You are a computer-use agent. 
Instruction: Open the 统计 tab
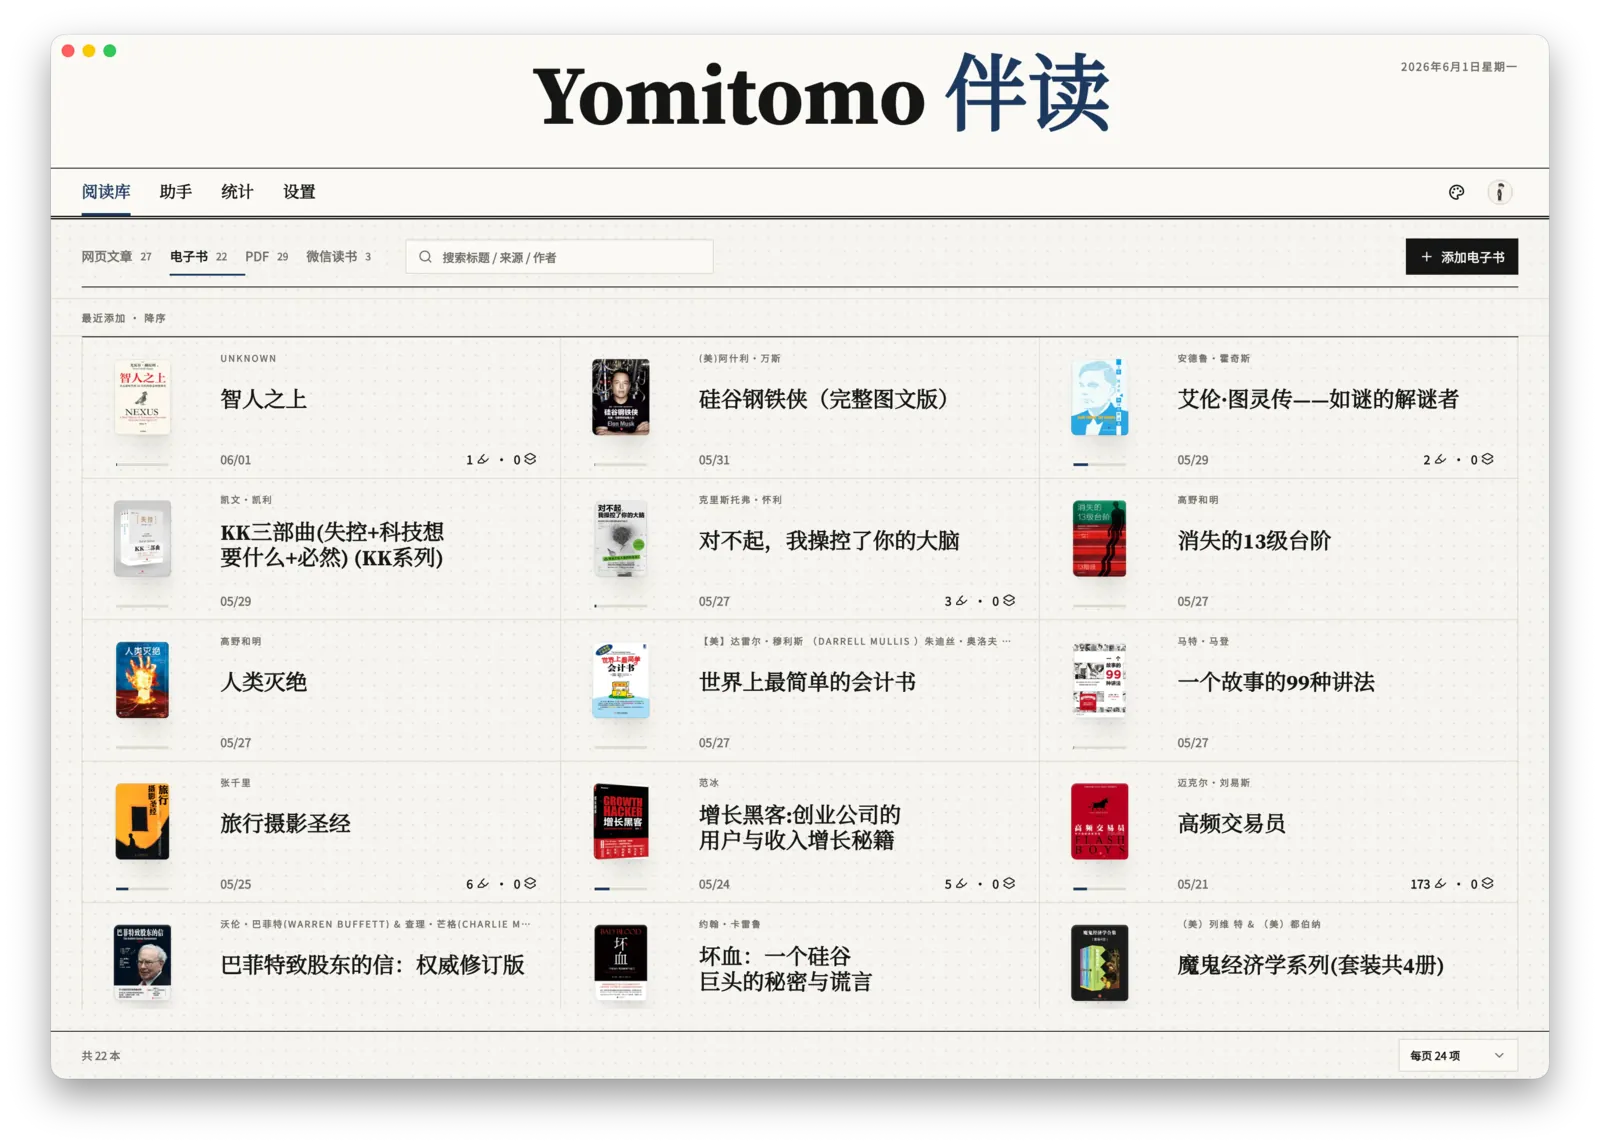point(237,192)
